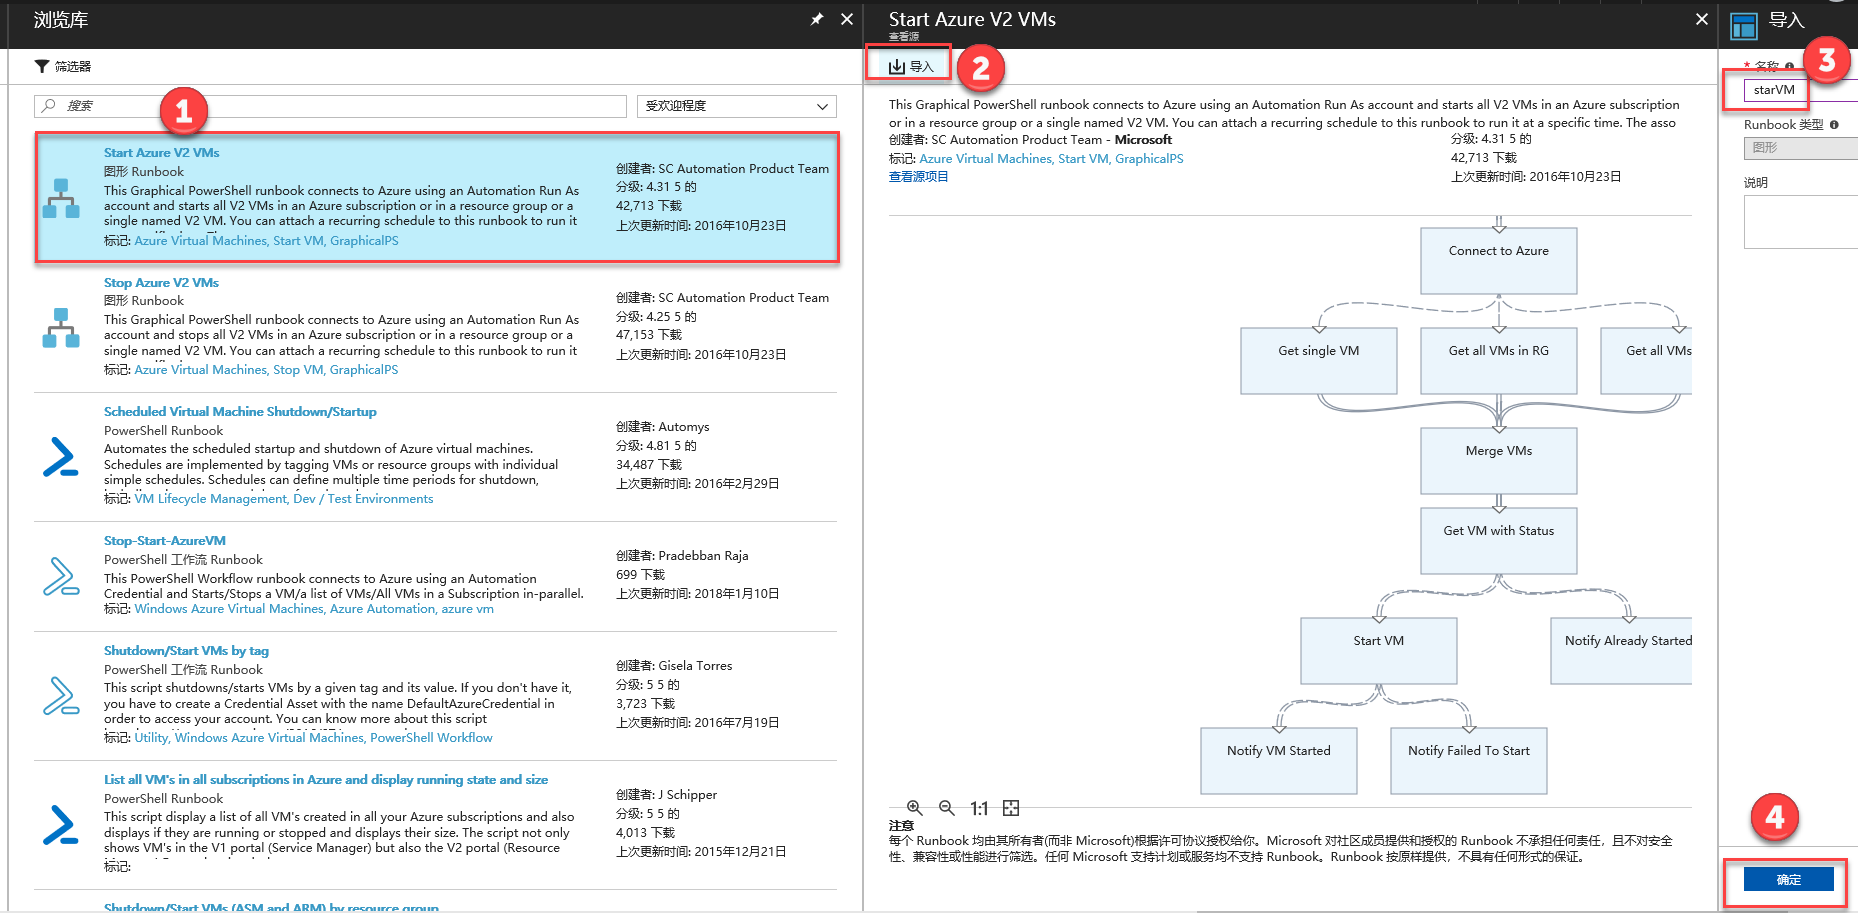This screenshot has width=1858, height=913.
Task: Select the Get all VMs in RG node
Action: coord(1499,360)
